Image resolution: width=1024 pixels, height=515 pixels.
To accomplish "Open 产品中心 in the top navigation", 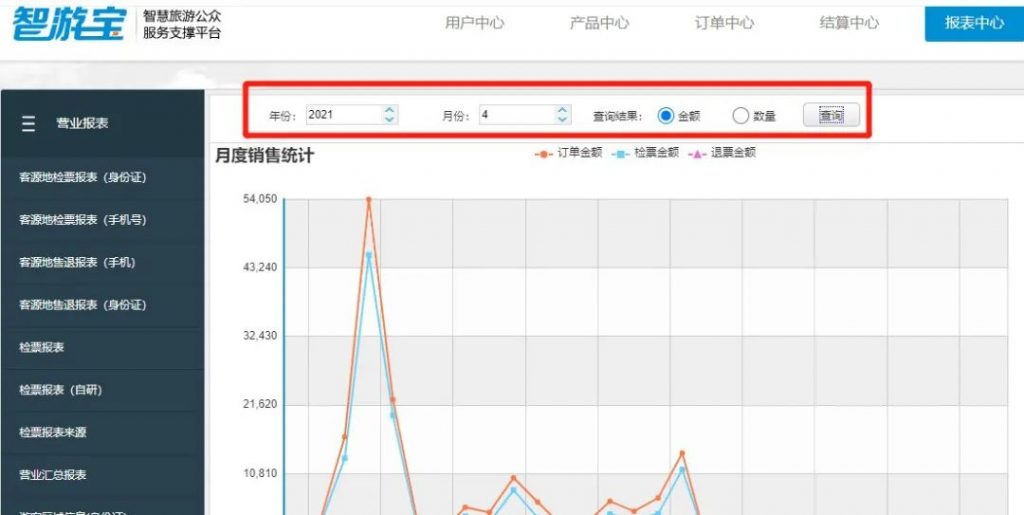I will tap(600, 23).
